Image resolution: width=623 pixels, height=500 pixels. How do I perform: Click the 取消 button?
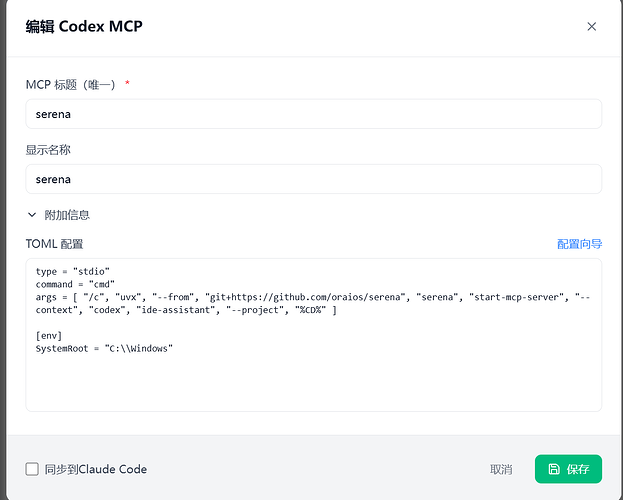click(x=501, y=469)
